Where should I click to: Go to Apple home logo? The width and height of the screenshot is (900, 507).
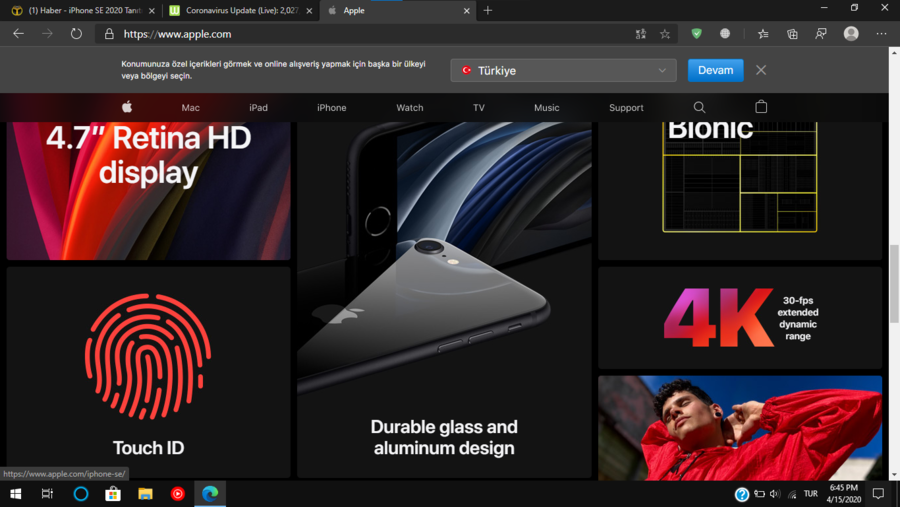click(x=127, y=107)
